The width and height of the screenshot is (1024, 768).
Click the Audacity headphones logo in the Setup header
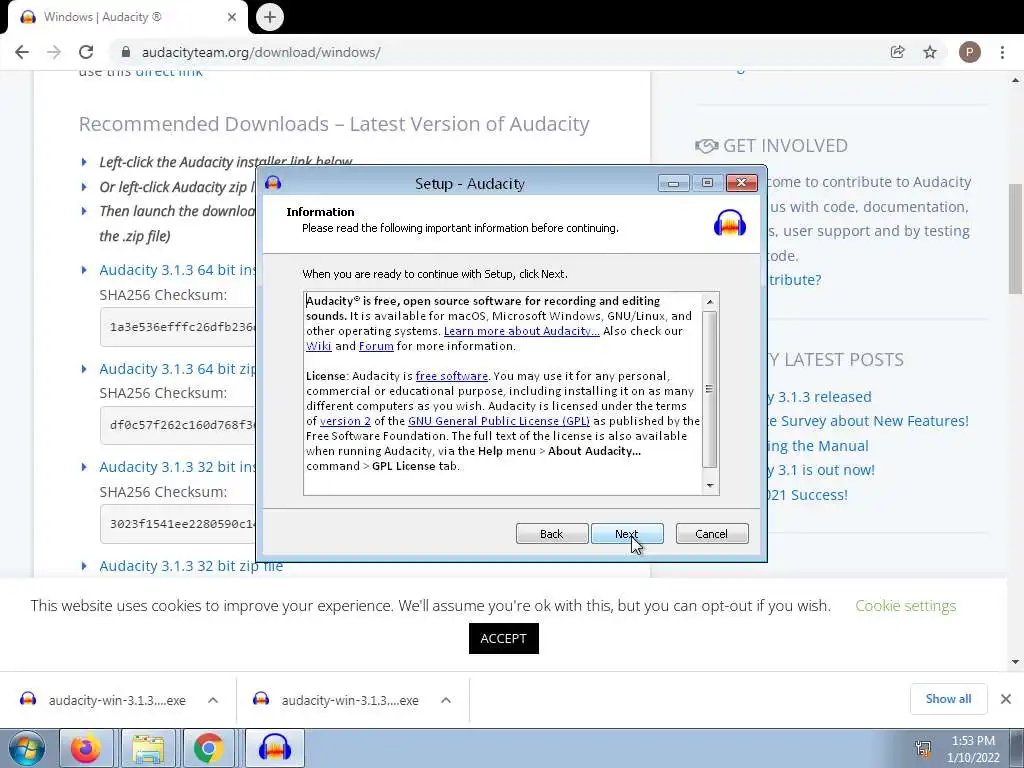pyautogui.click(x=730, y=223)
